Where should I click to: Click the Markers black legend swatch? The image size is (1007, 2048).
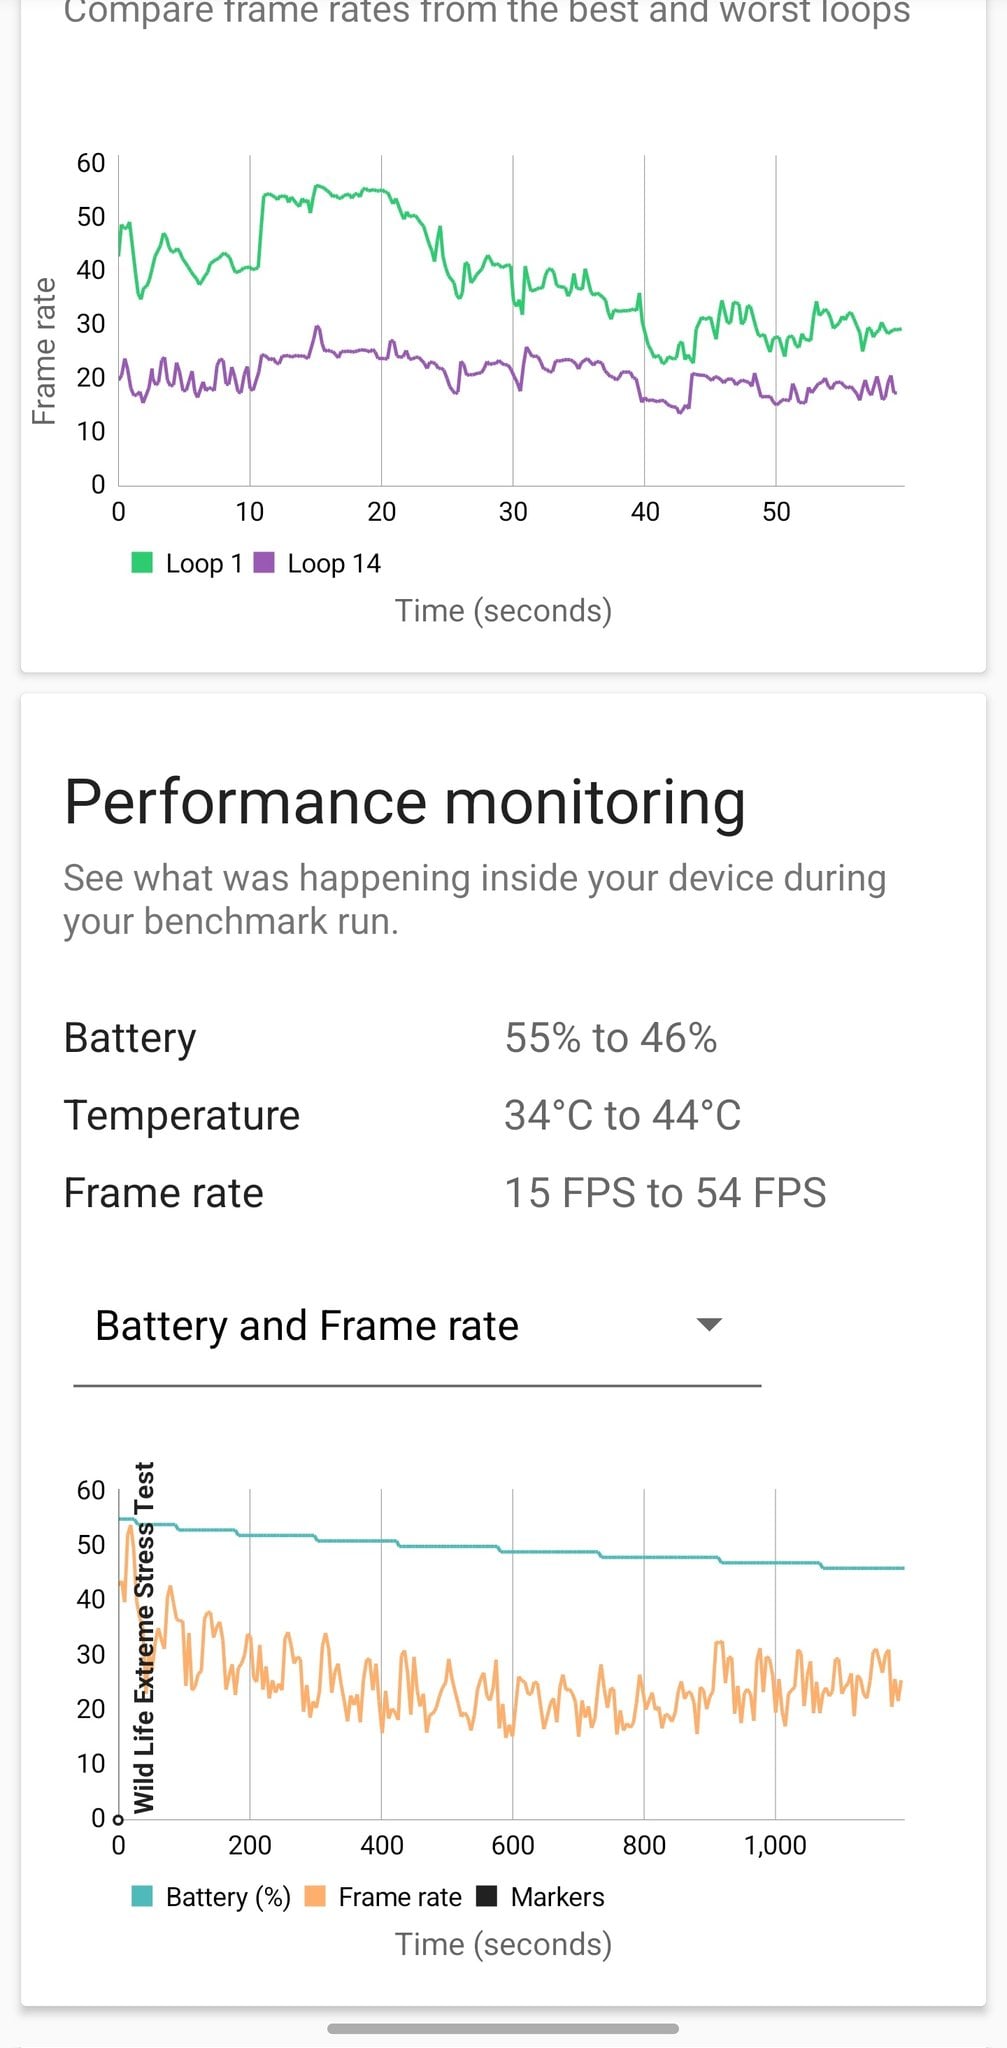[x=487, y=1896]
